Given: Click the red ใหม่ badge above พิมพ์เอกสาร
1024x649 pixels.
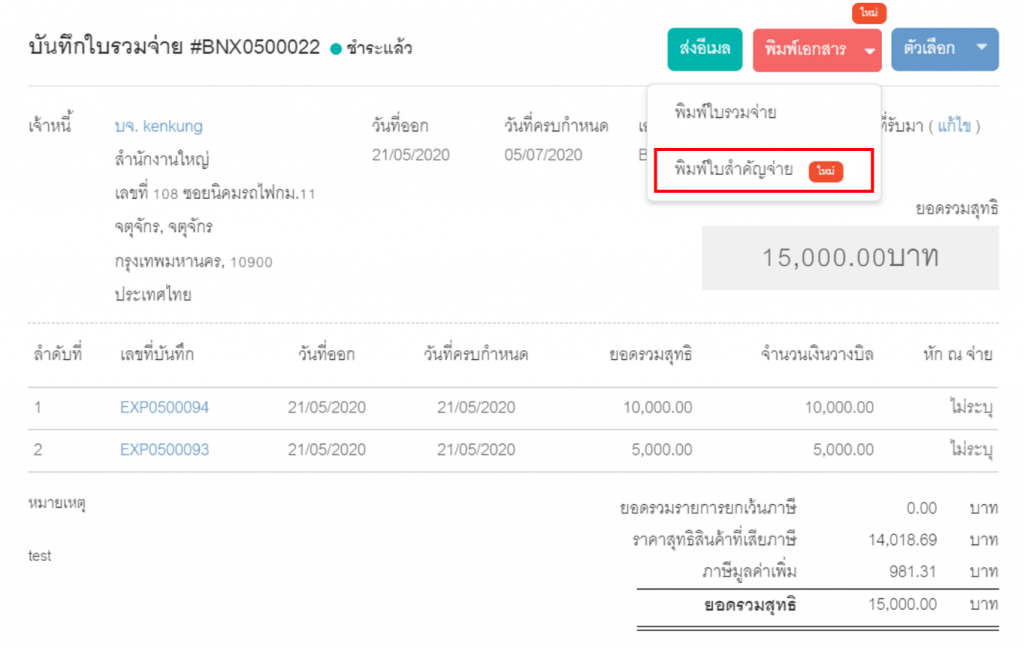Looking at the screenshot, I should 868,13.
